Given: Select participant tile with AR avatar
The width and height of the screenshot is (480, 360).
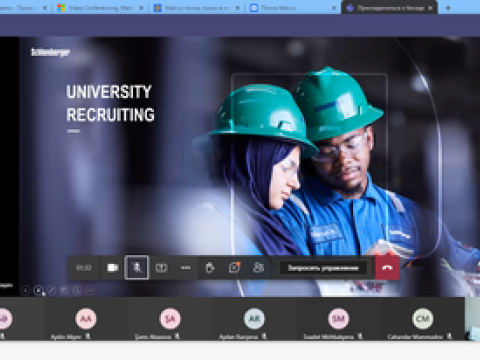Looking at the screenshot, I should coord(254,319).
